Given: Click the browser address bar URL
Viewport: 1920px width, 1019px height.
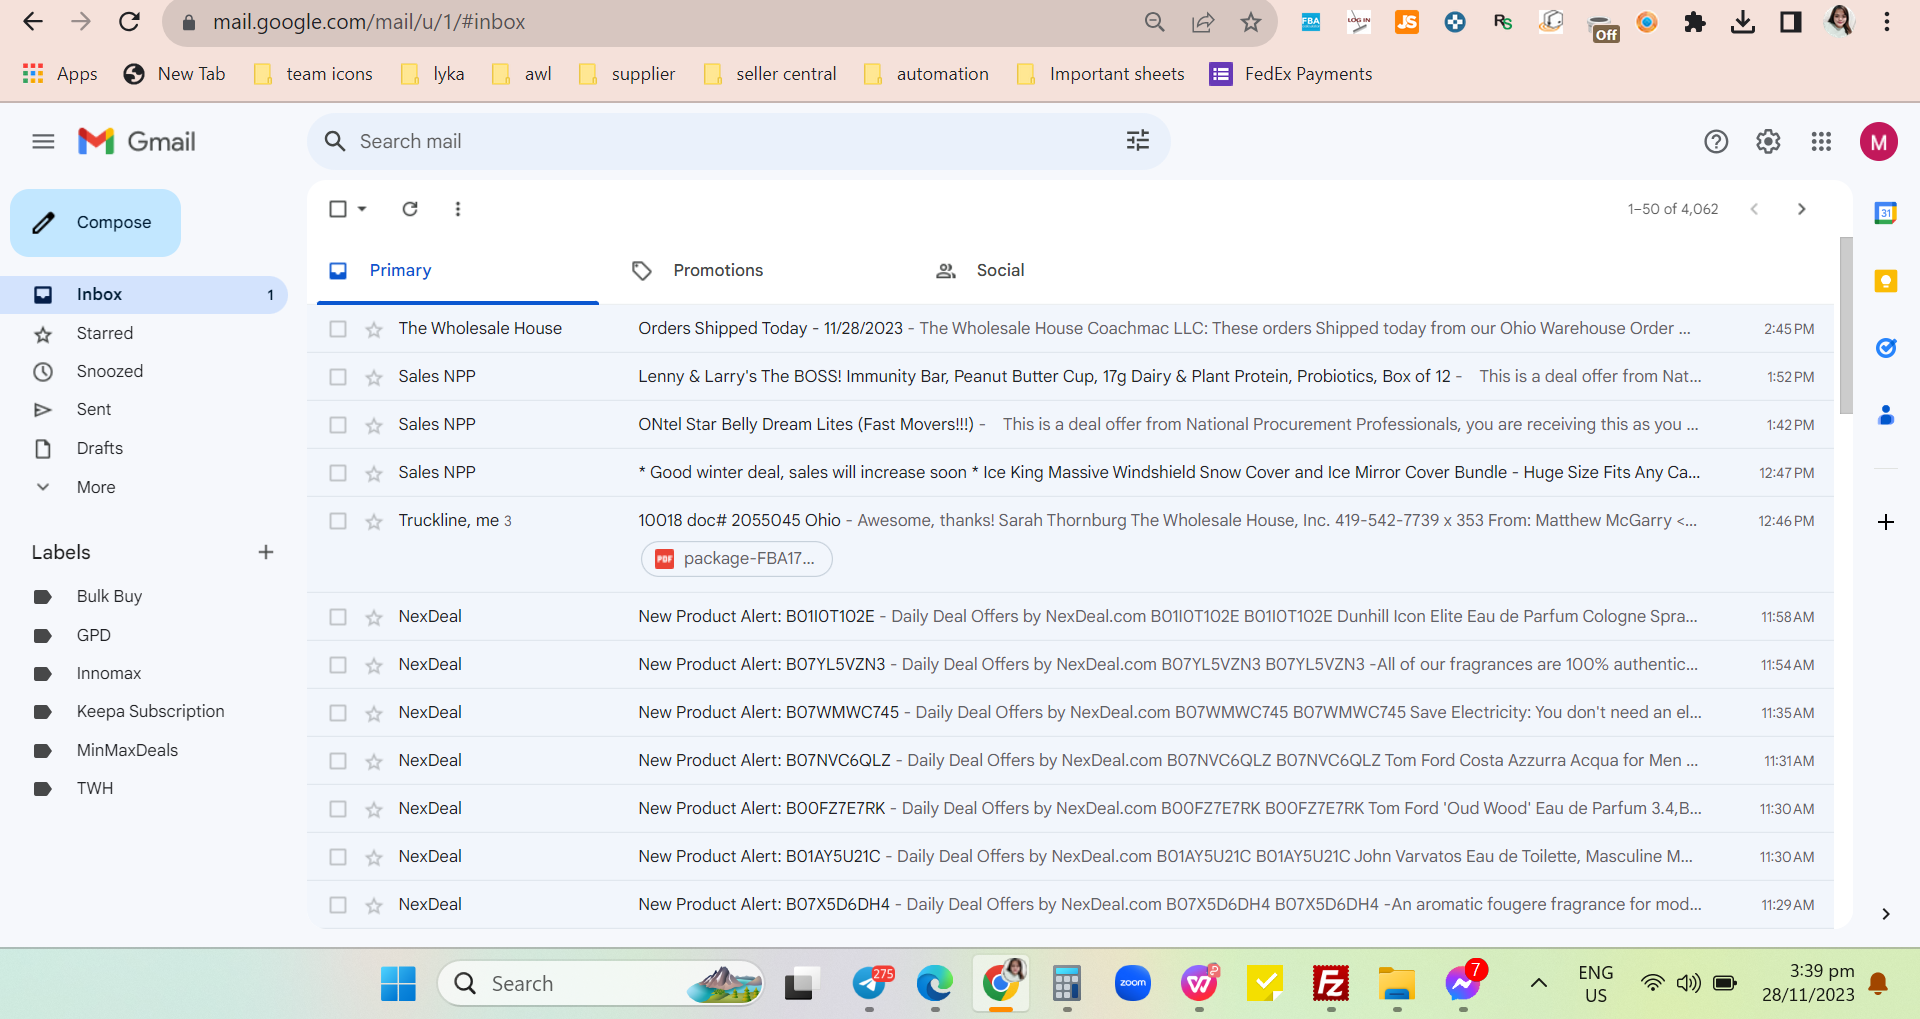Looking at the screenshot, I should 368,22.
